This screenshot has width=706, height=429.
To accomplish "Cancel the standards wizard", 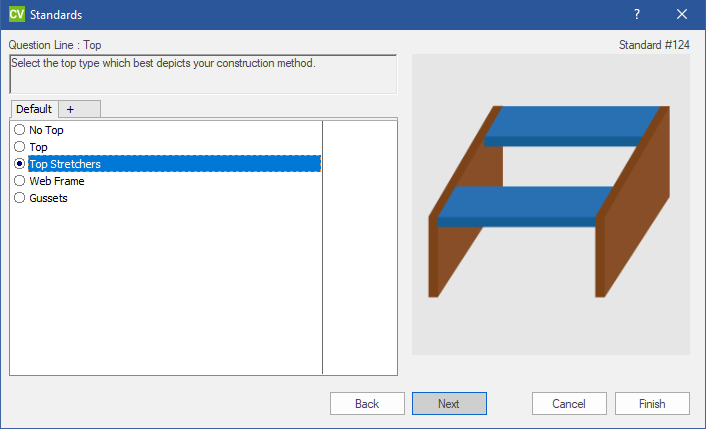I will (x=570, y=404).
